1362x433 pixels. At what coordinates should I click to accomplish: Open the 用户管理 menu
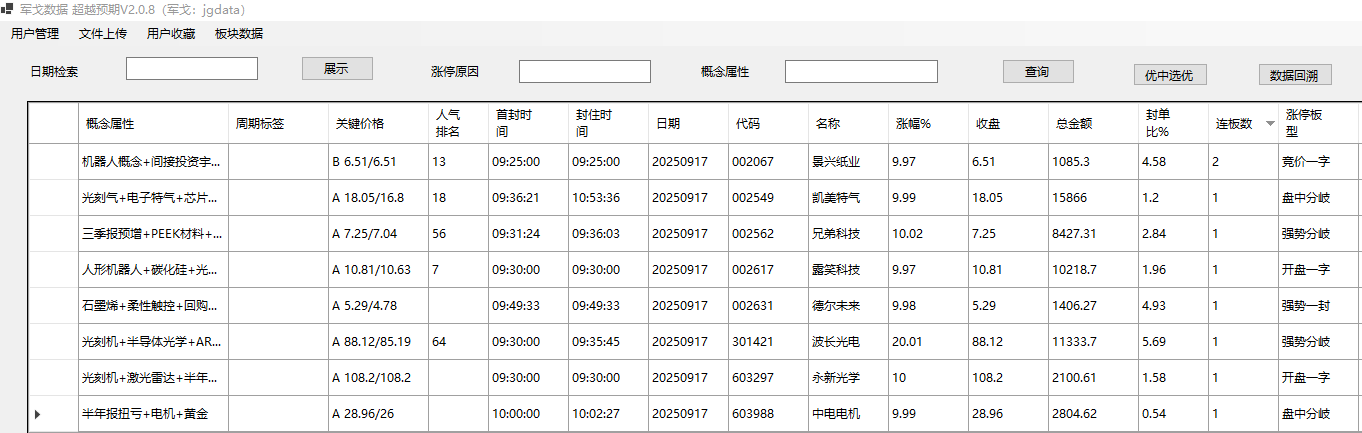pyautogui.click(x=35, y=34)
